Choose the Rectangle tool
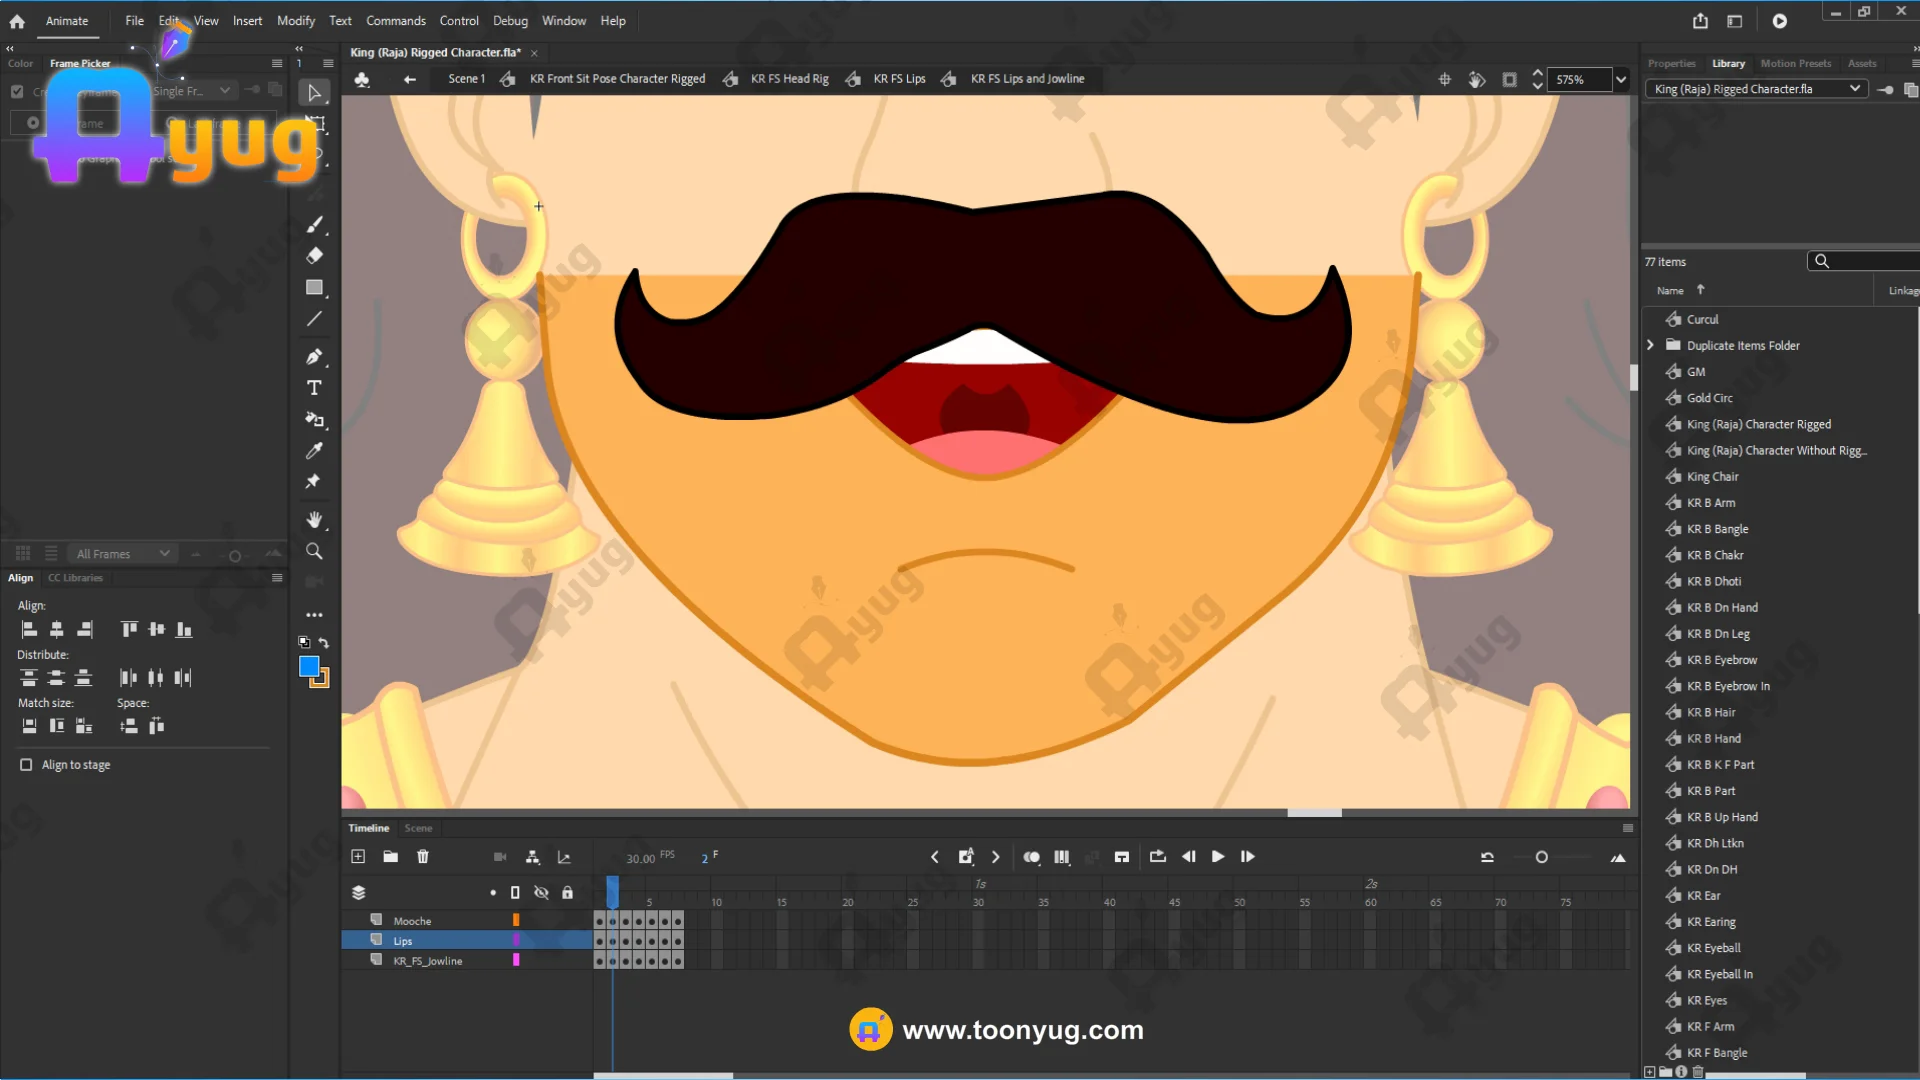This screenshot has height=1080, width=1920. pyautogui.click(x=314, y=288)
